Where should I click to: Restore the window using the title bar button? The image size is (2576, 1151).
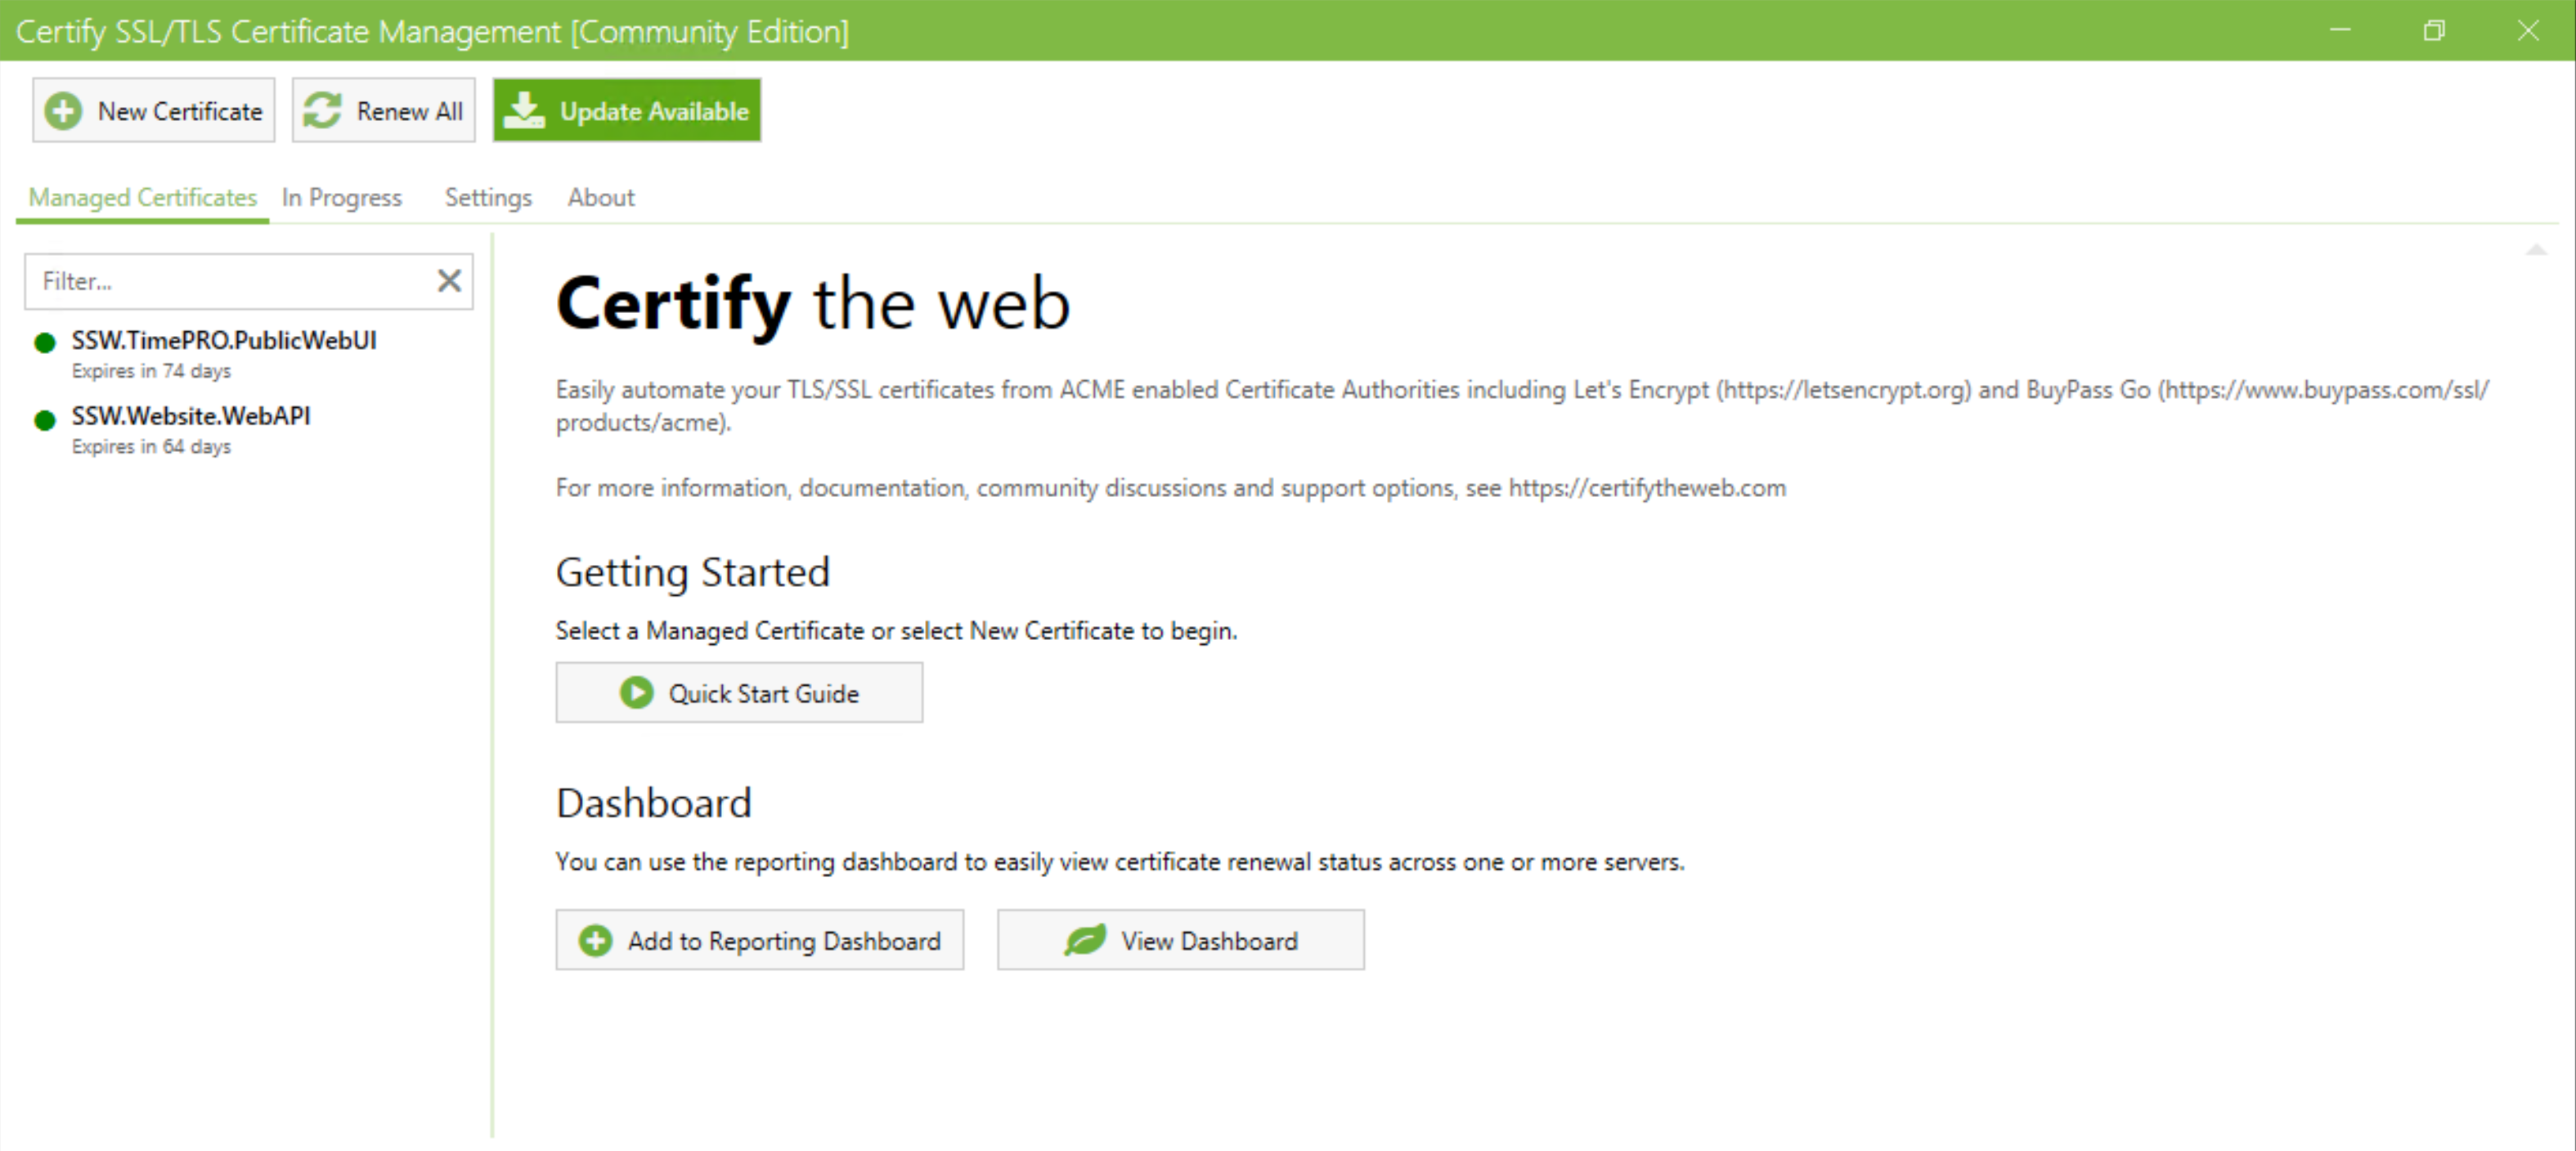pyautogui.click(x=2433, y=31)
